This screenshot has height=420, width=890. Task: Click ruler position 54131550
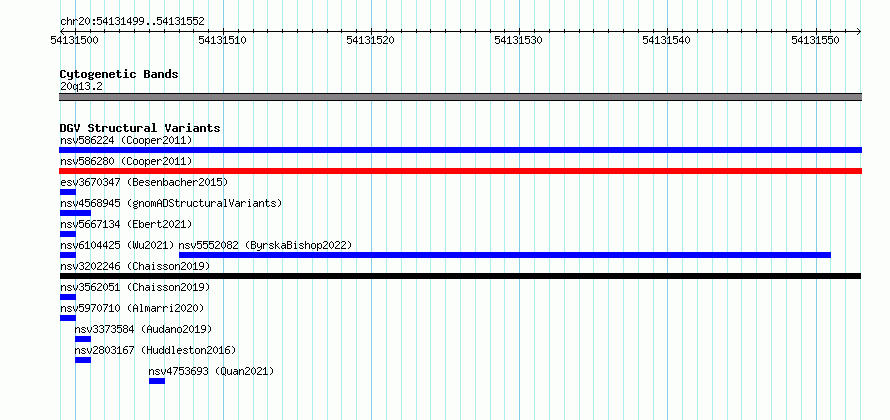point(816,40)
